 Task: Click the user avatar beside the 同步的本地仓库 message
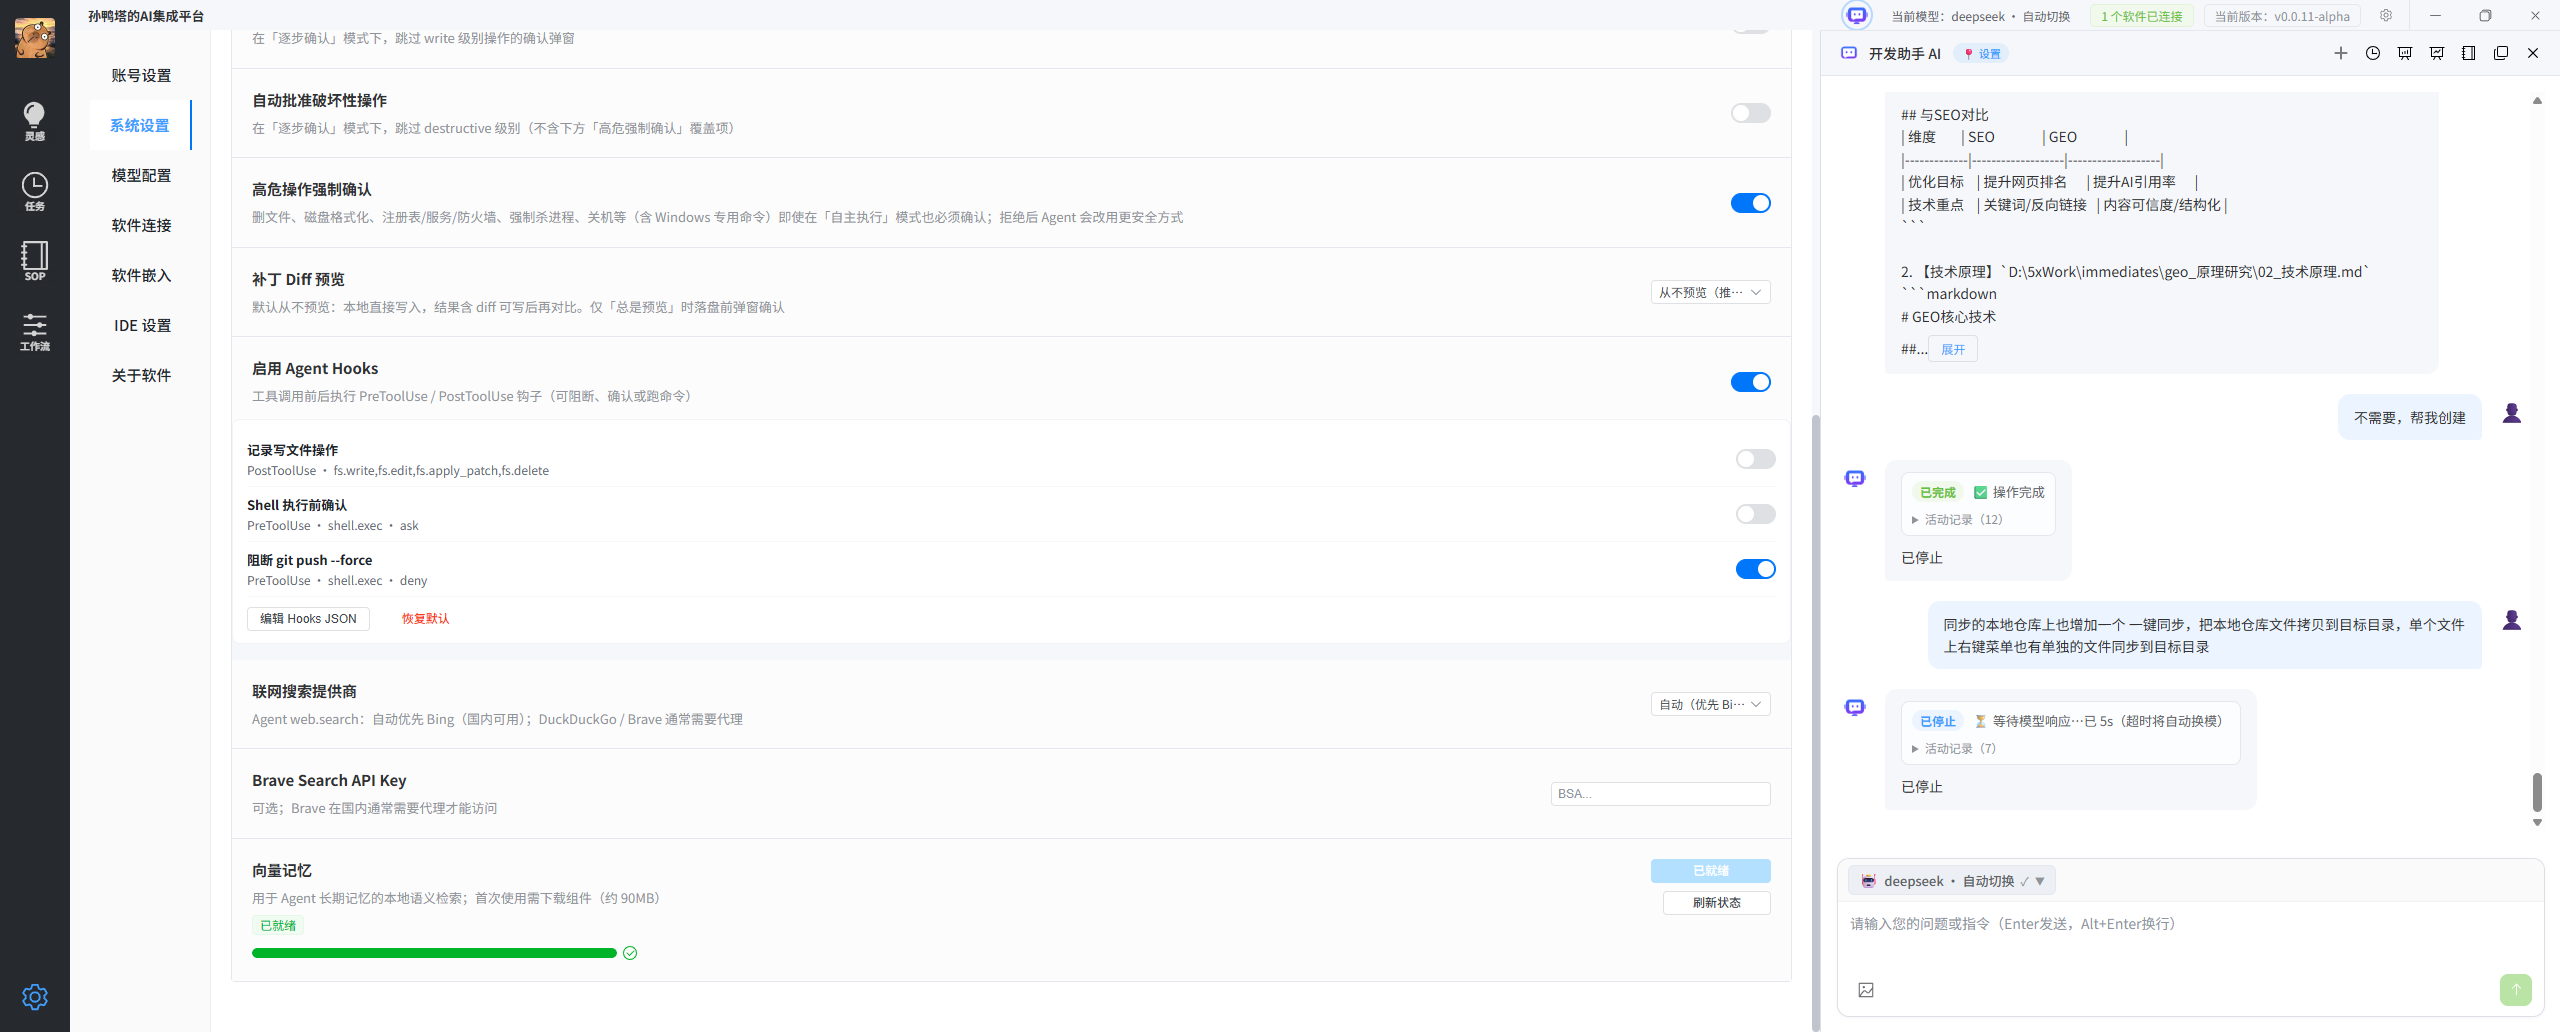point(2512,620)
